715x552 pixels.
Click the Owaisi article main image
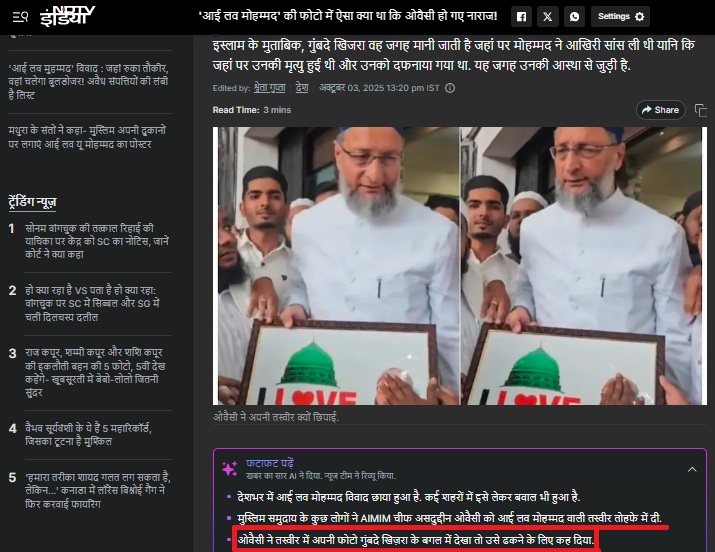click(x=460, y=266)
